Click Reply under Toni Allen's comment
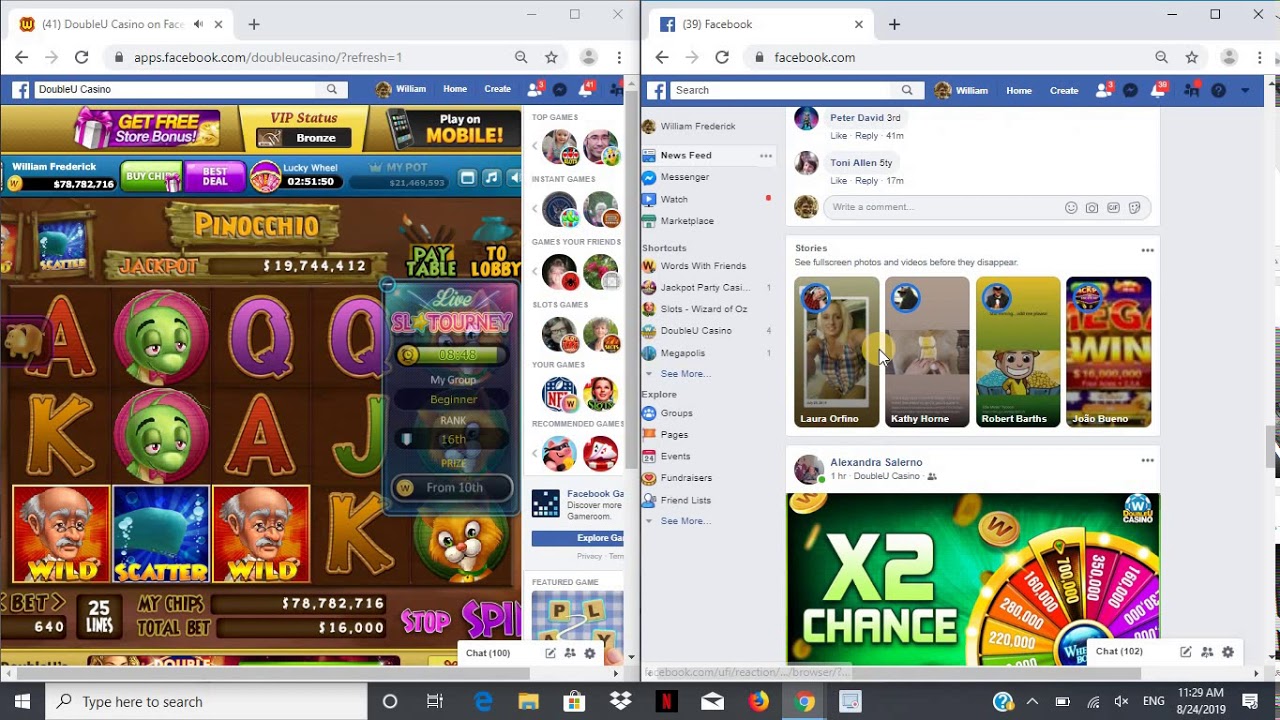Screen dimensions: 1280x720 pos(866,181)
